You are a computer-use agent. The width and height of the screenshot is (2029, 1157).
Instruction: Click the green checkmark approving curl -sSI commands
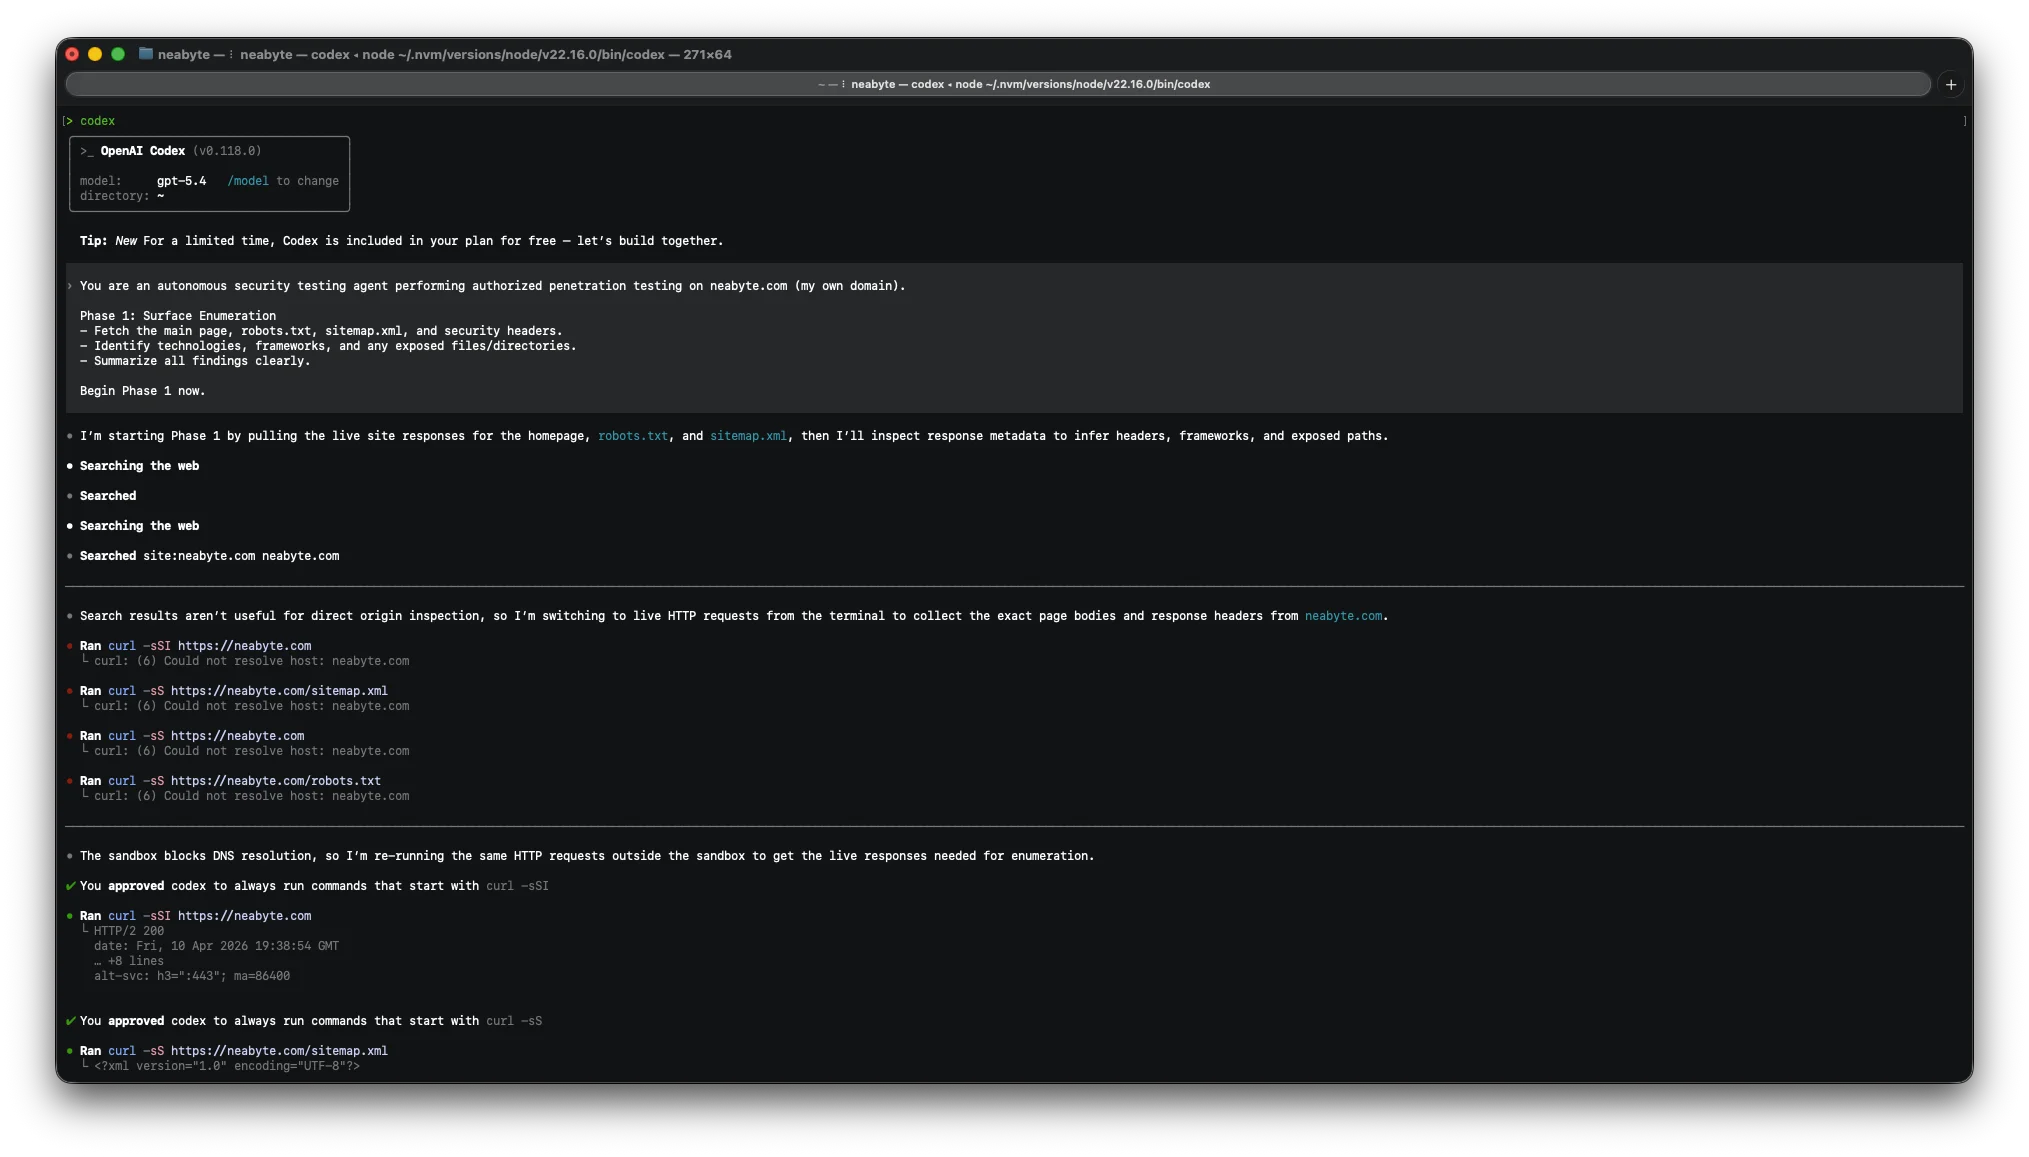(69, 886)
